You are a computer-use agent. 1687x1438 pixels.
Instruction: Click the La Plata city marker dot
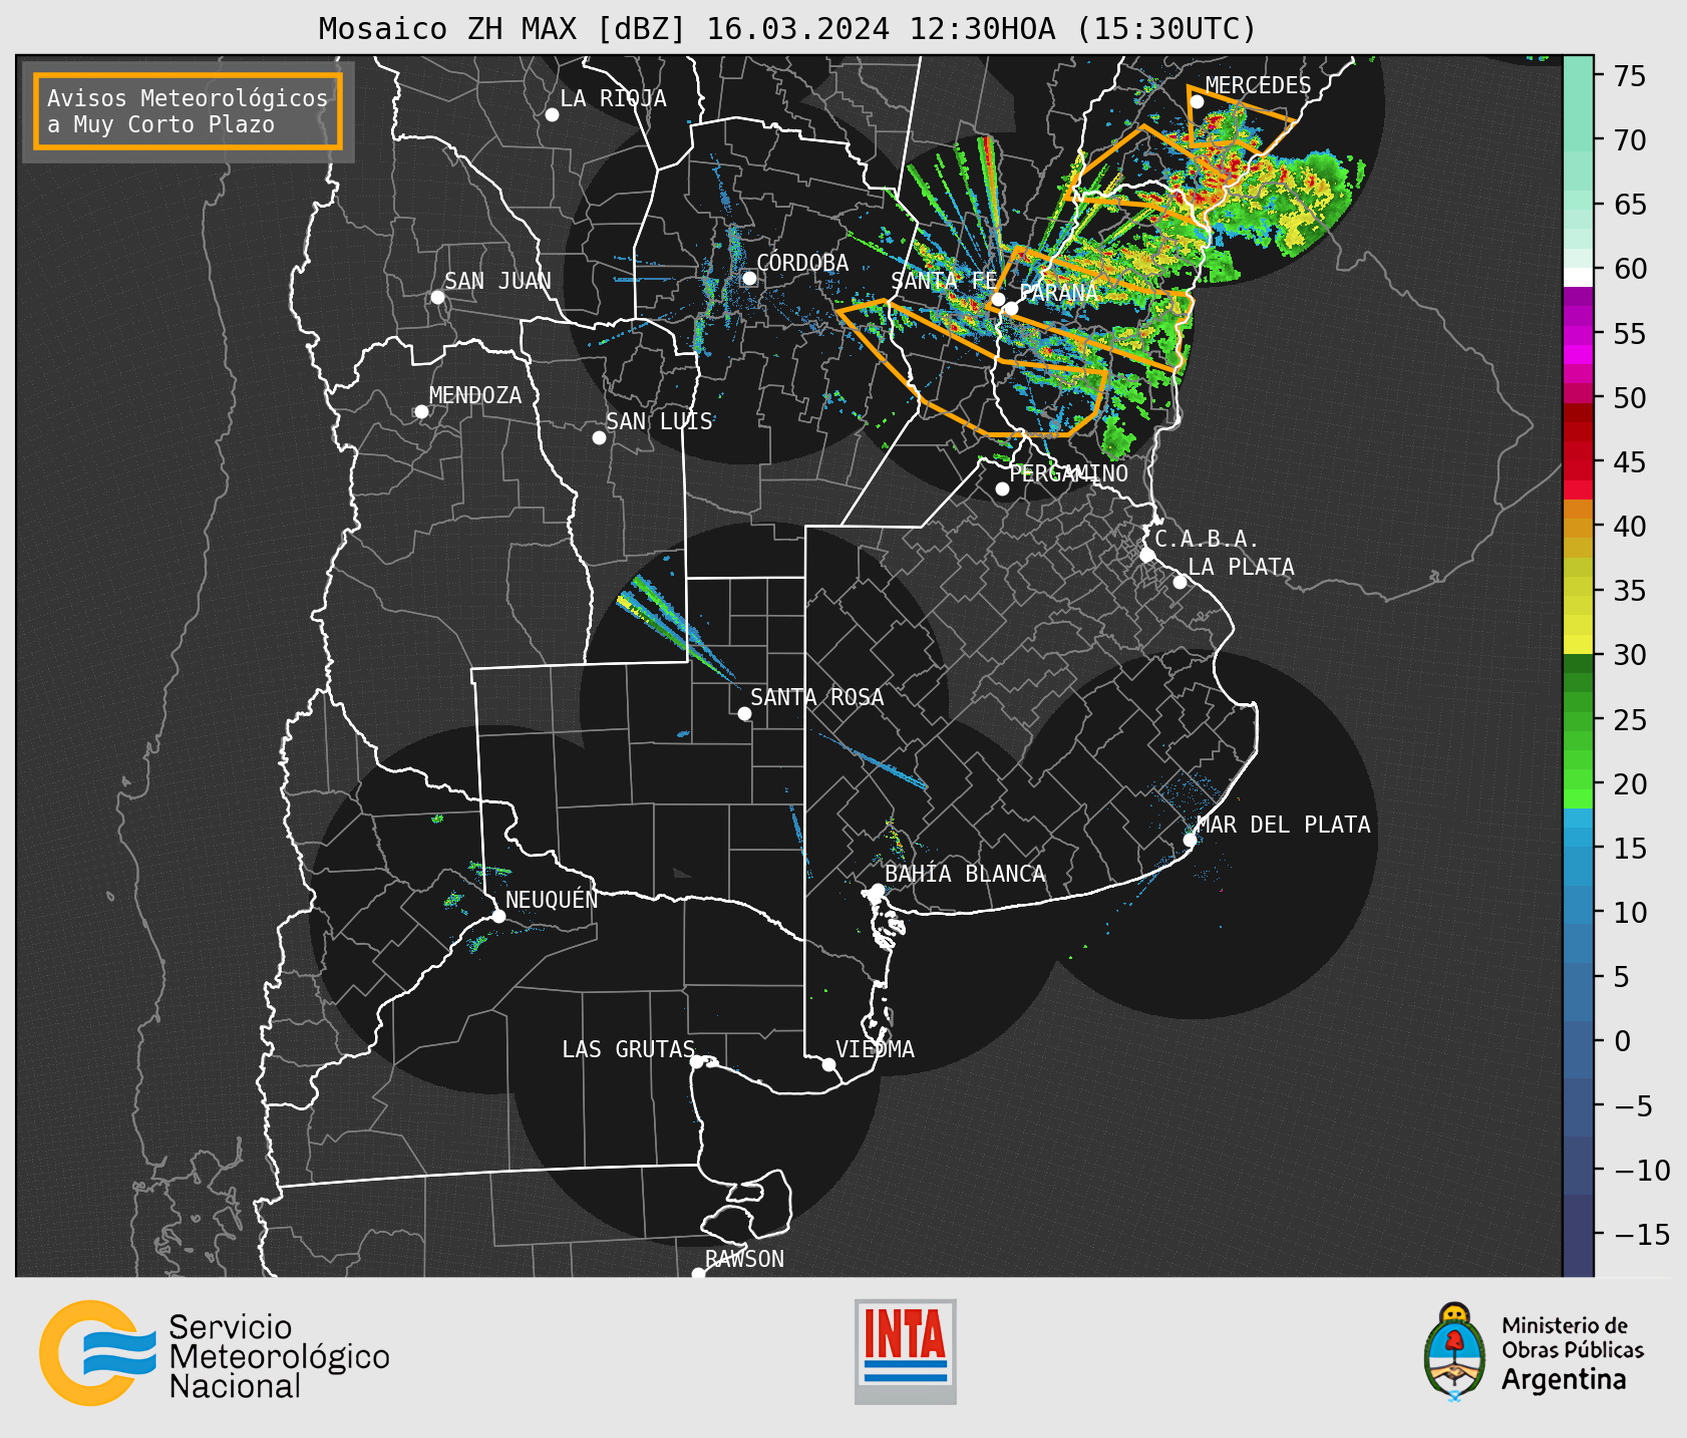[x=1180, y=582]
